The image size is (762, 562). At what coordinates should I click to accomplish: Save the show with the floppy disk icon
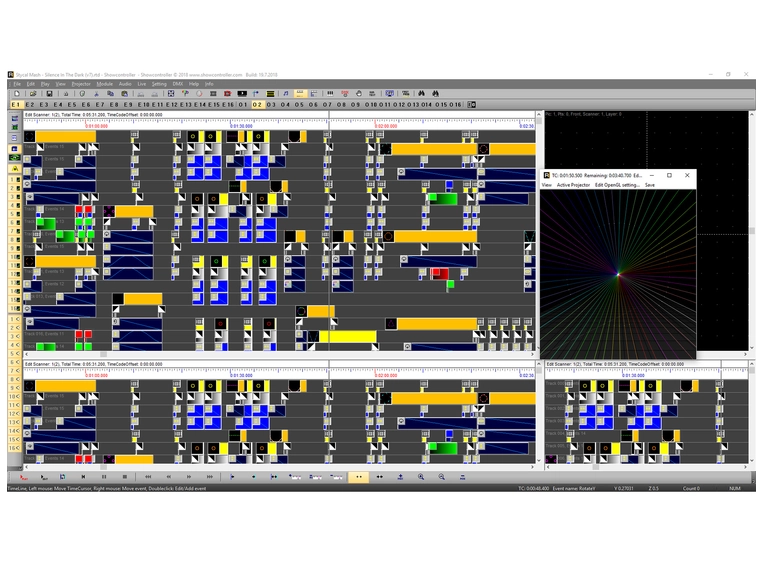coord(49,93)
